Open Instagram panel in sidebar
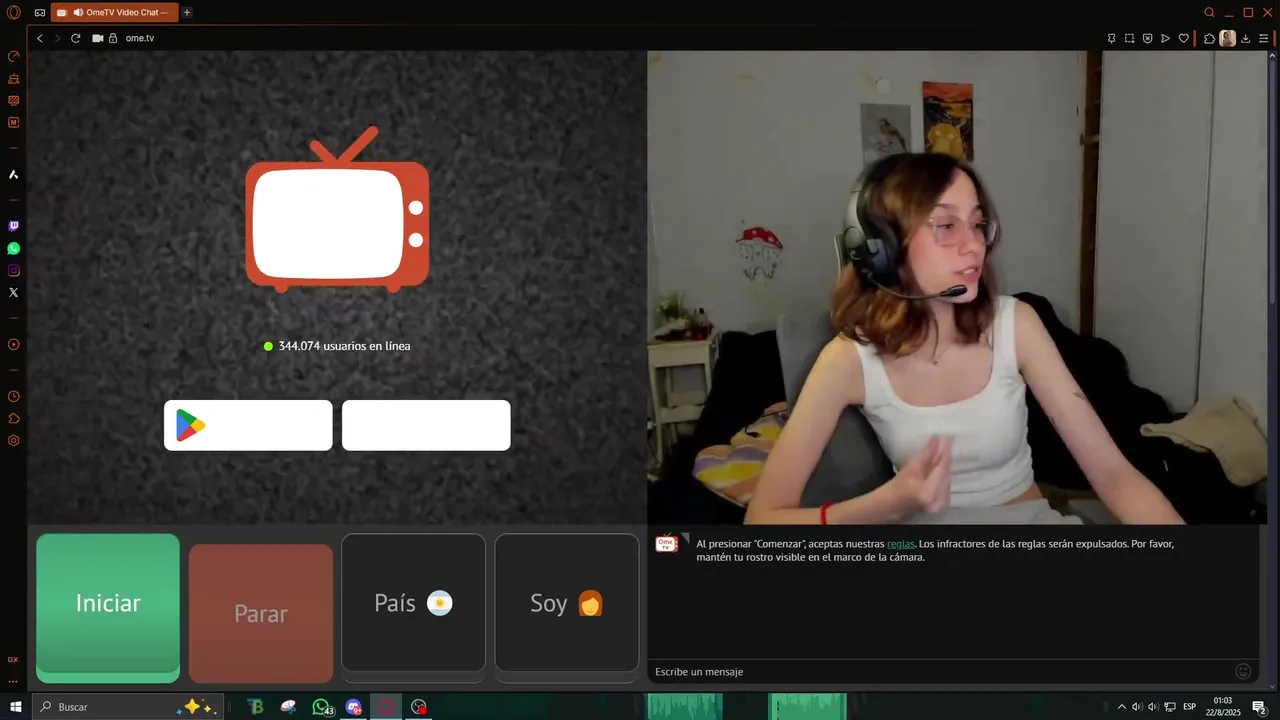Image resolution: width=1280 pixels, height=720 pixels. pyautogui.click(x=14, y=270)
